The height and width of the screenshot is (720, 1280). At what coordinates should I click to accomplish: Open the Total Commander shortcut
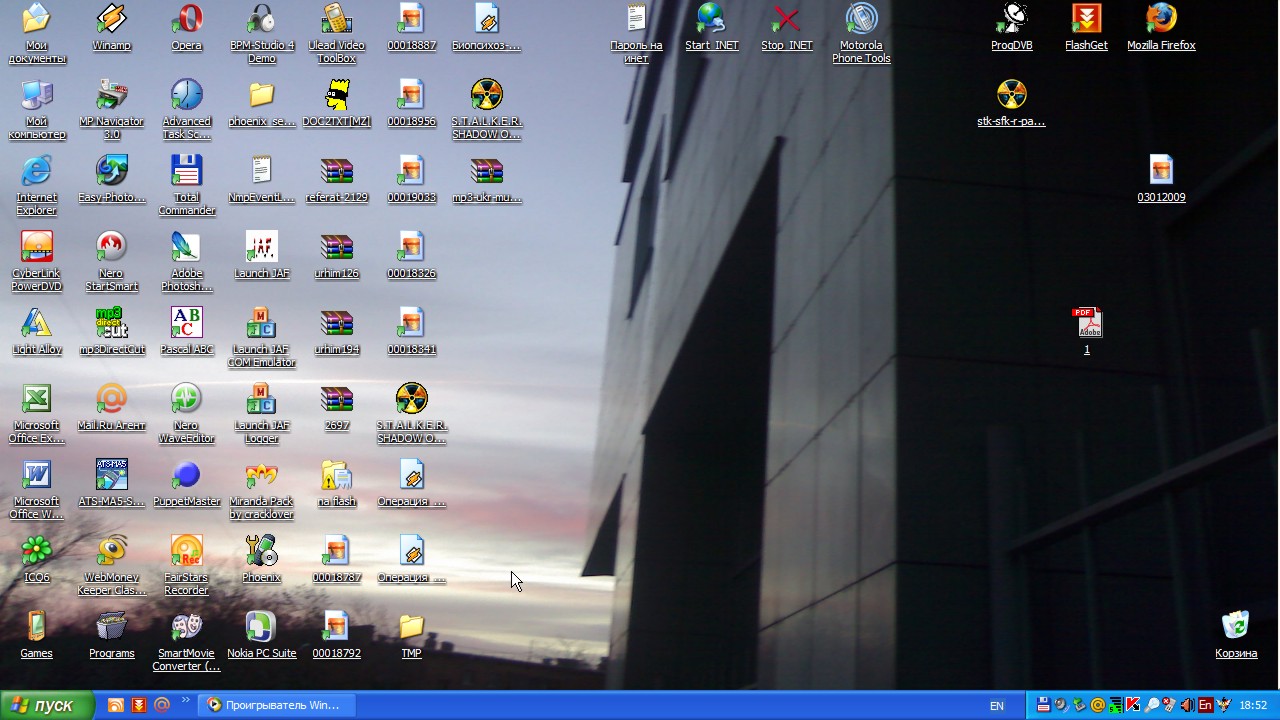click(x=186, y=184)
